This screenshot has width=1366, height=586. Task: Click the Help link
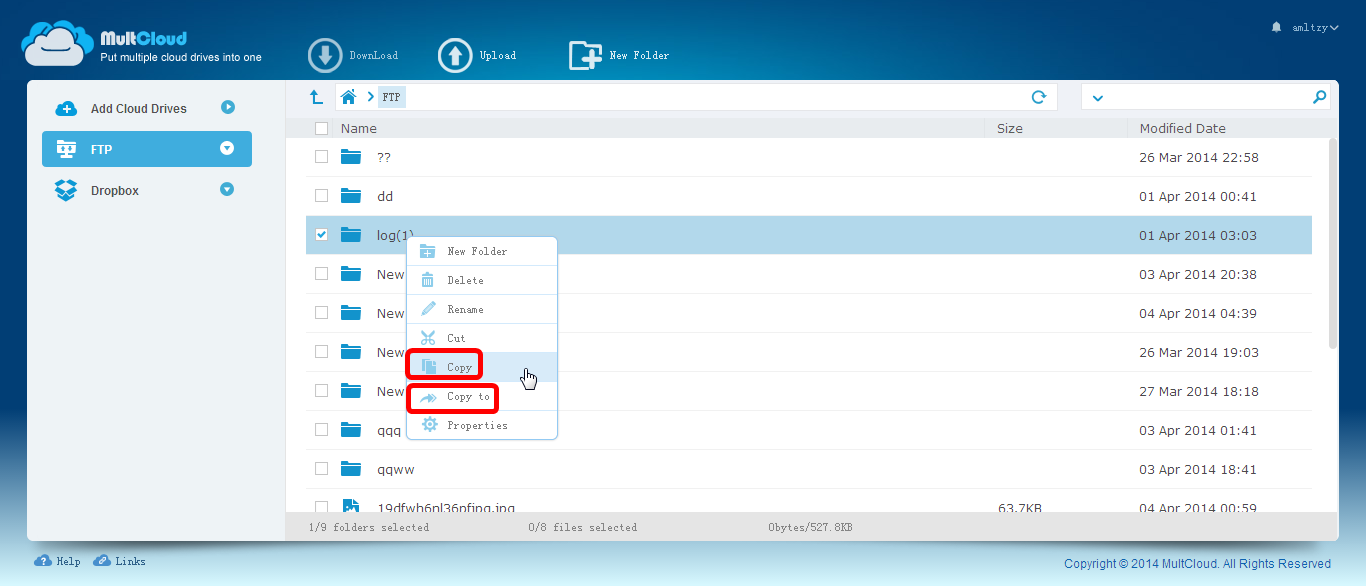[68, 562]
